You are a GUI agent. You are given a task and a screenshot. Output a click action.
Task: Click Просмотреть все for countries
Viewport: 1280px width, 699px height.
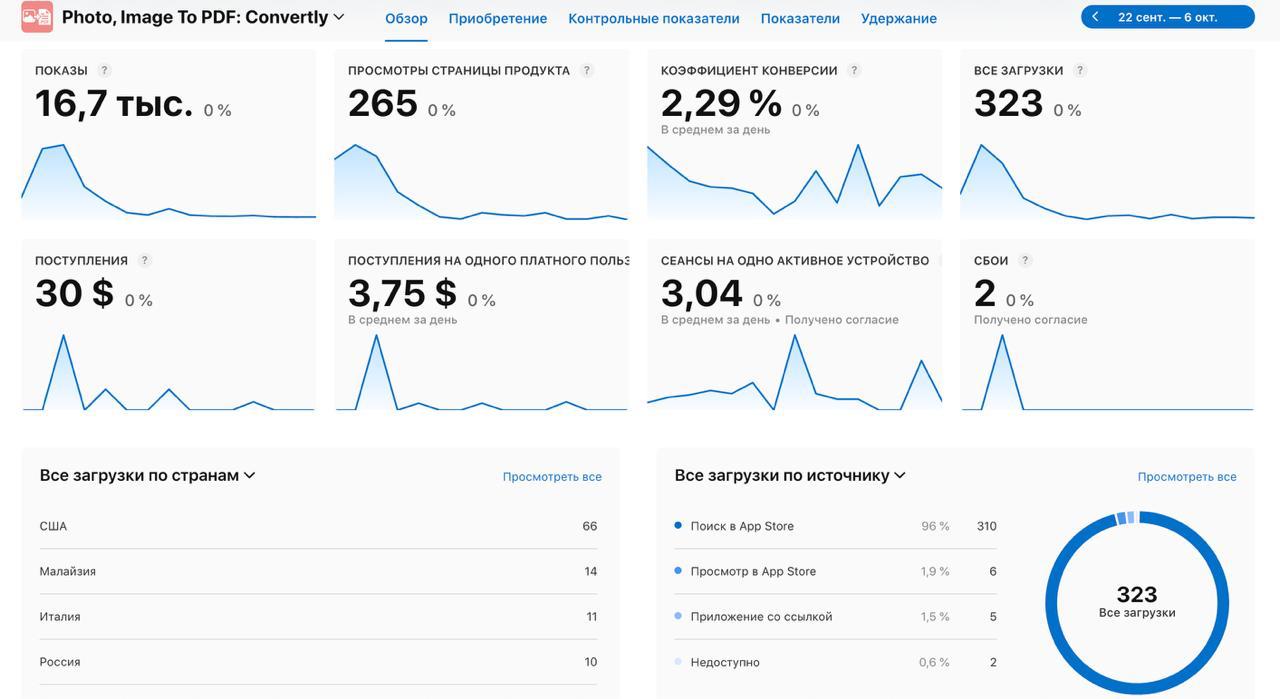click(552, 477)
